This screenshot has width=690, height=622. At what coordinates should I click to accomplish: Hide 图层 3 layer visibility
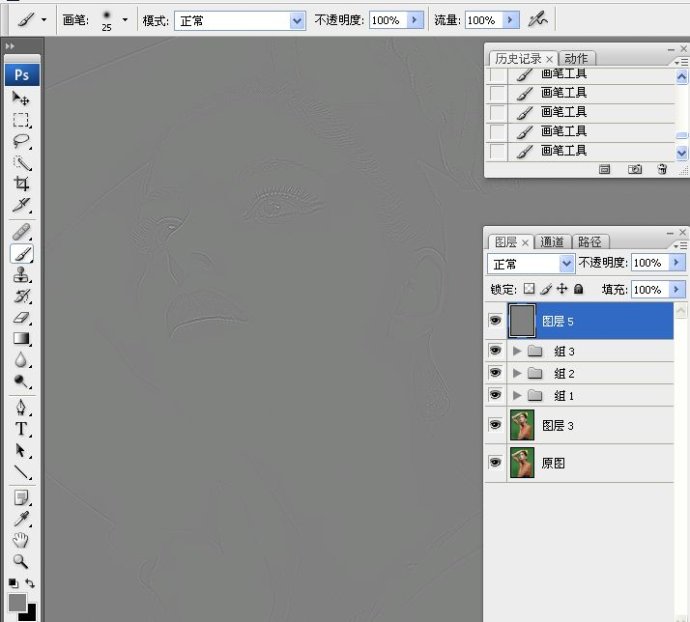[x=495, y=425]
